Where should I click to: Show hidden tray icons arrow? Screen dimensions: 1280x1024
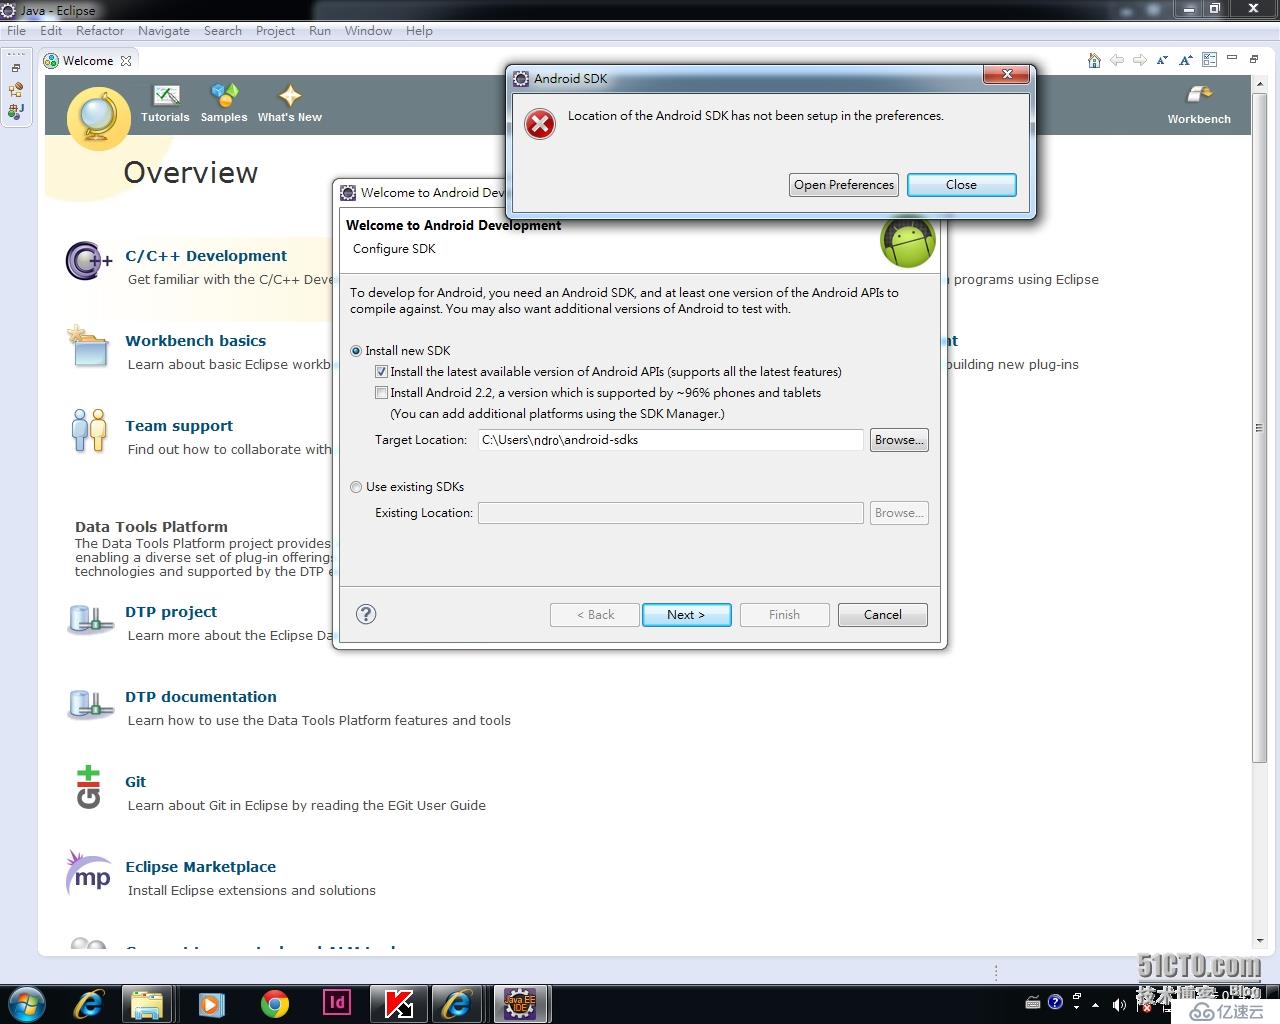coord(1096,1004)
